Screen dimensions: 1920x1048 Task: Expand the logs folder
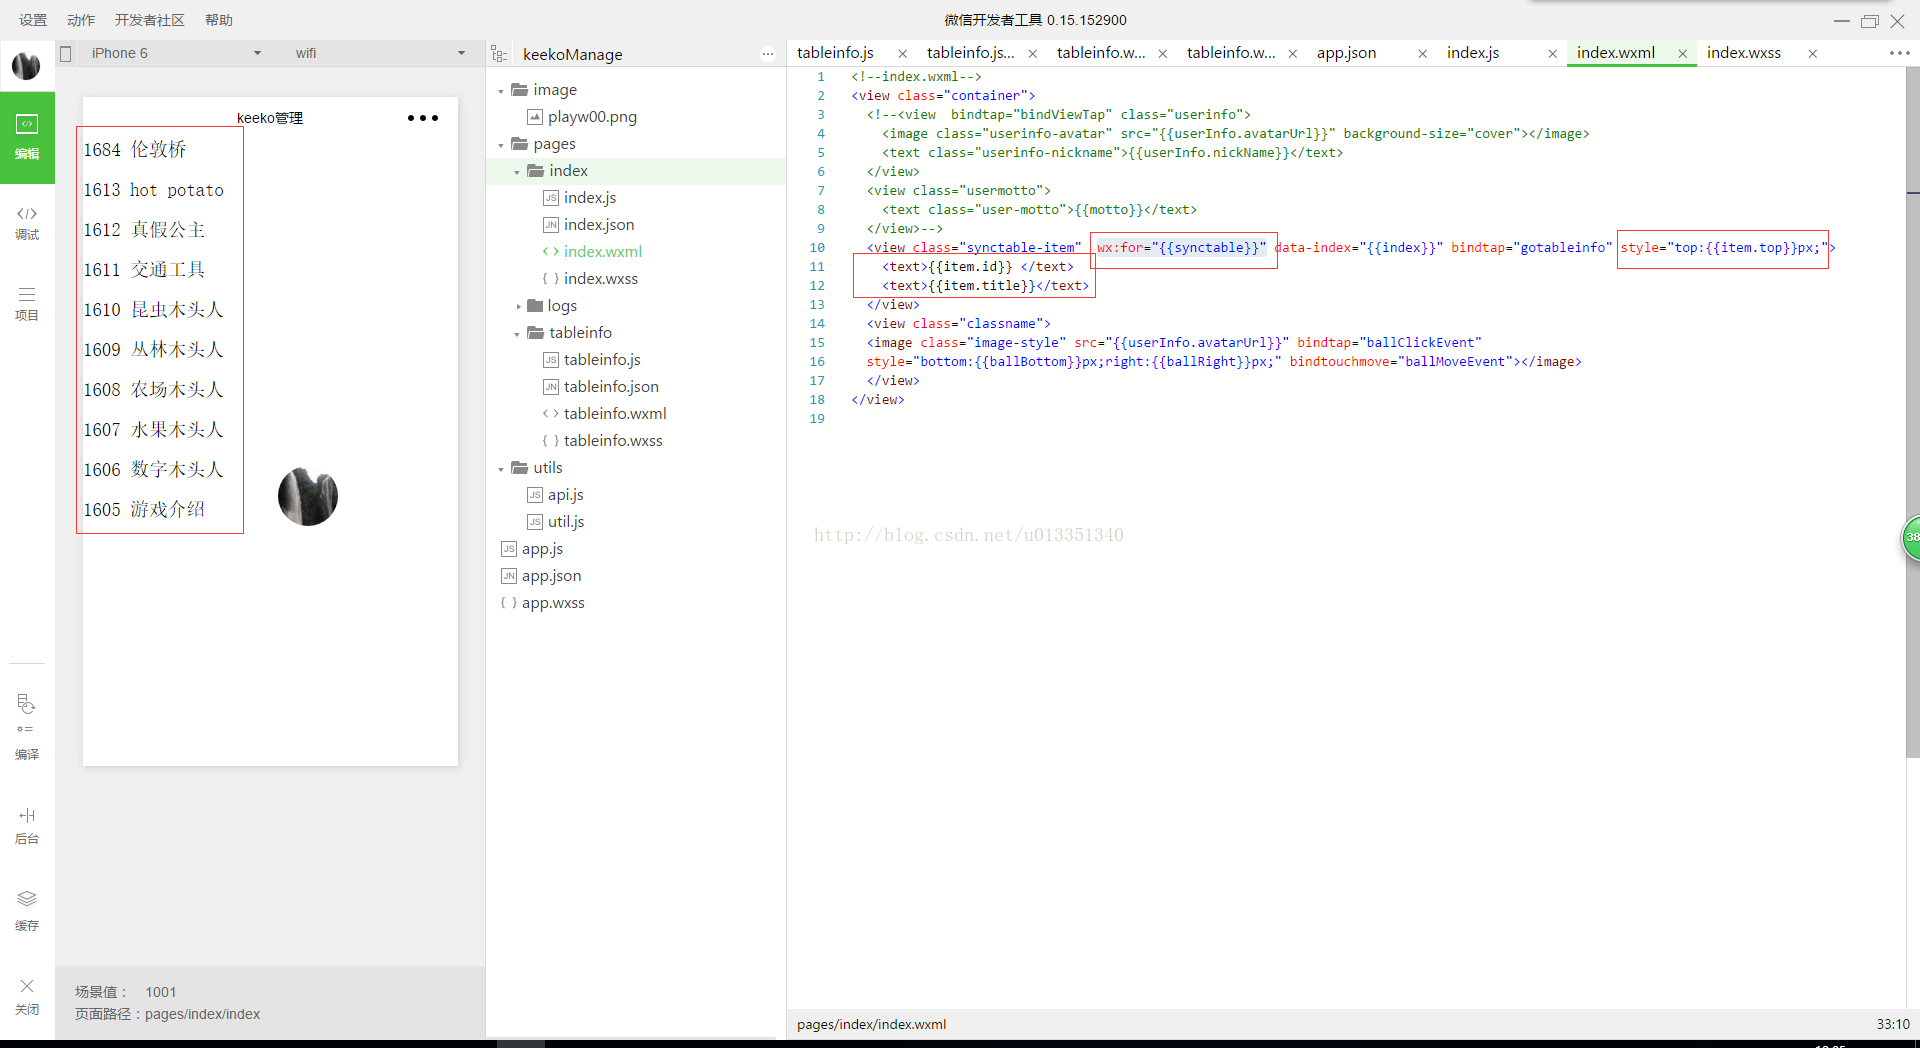[x=517, y=306]
